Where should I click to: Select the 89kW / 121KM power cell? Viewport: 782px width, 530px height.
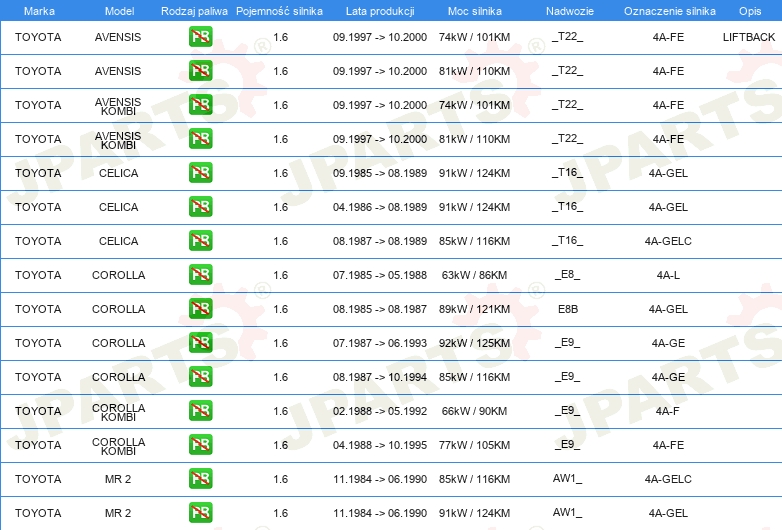(x=474, y=309)
